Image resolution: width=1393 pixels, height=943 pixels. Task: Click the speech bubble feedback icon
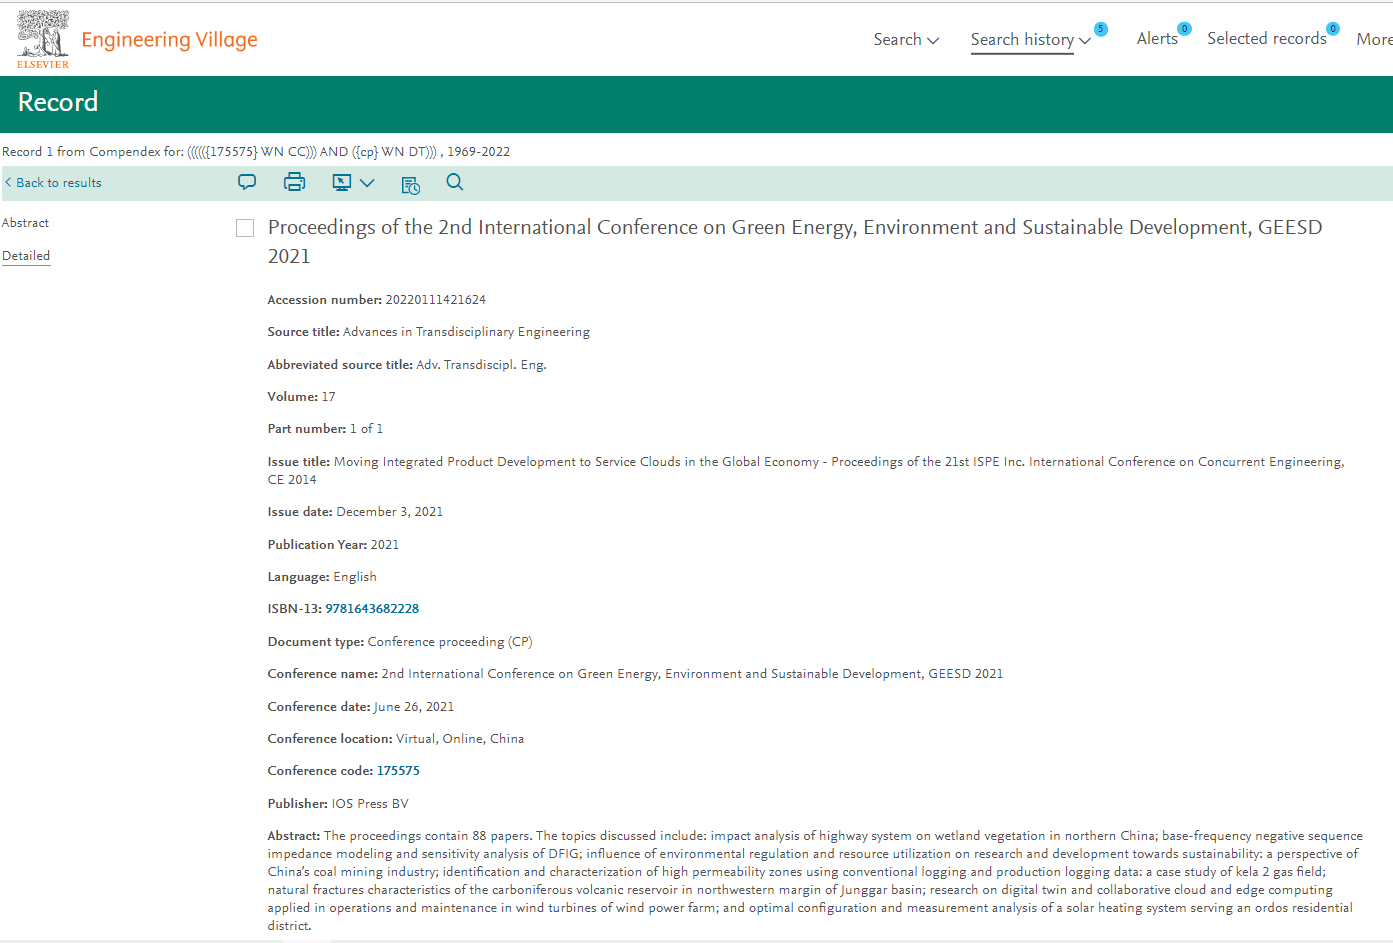click(x=247, y=182)
